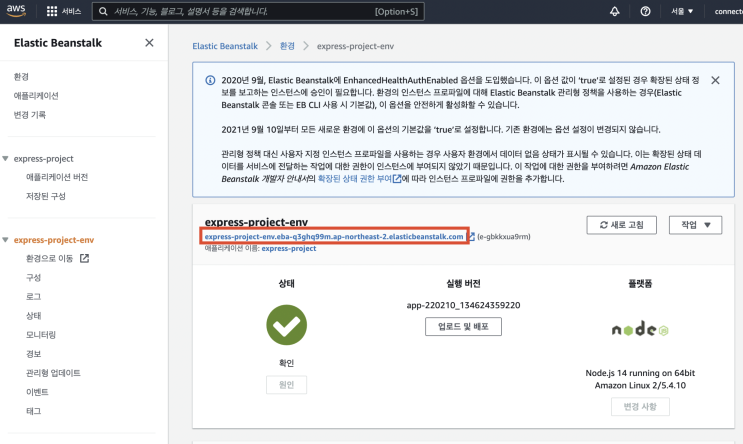Click the 환경 breadcrumb link
Viewport: 743px width, 444px height.
pyautogui.click(x=287, y=46)
